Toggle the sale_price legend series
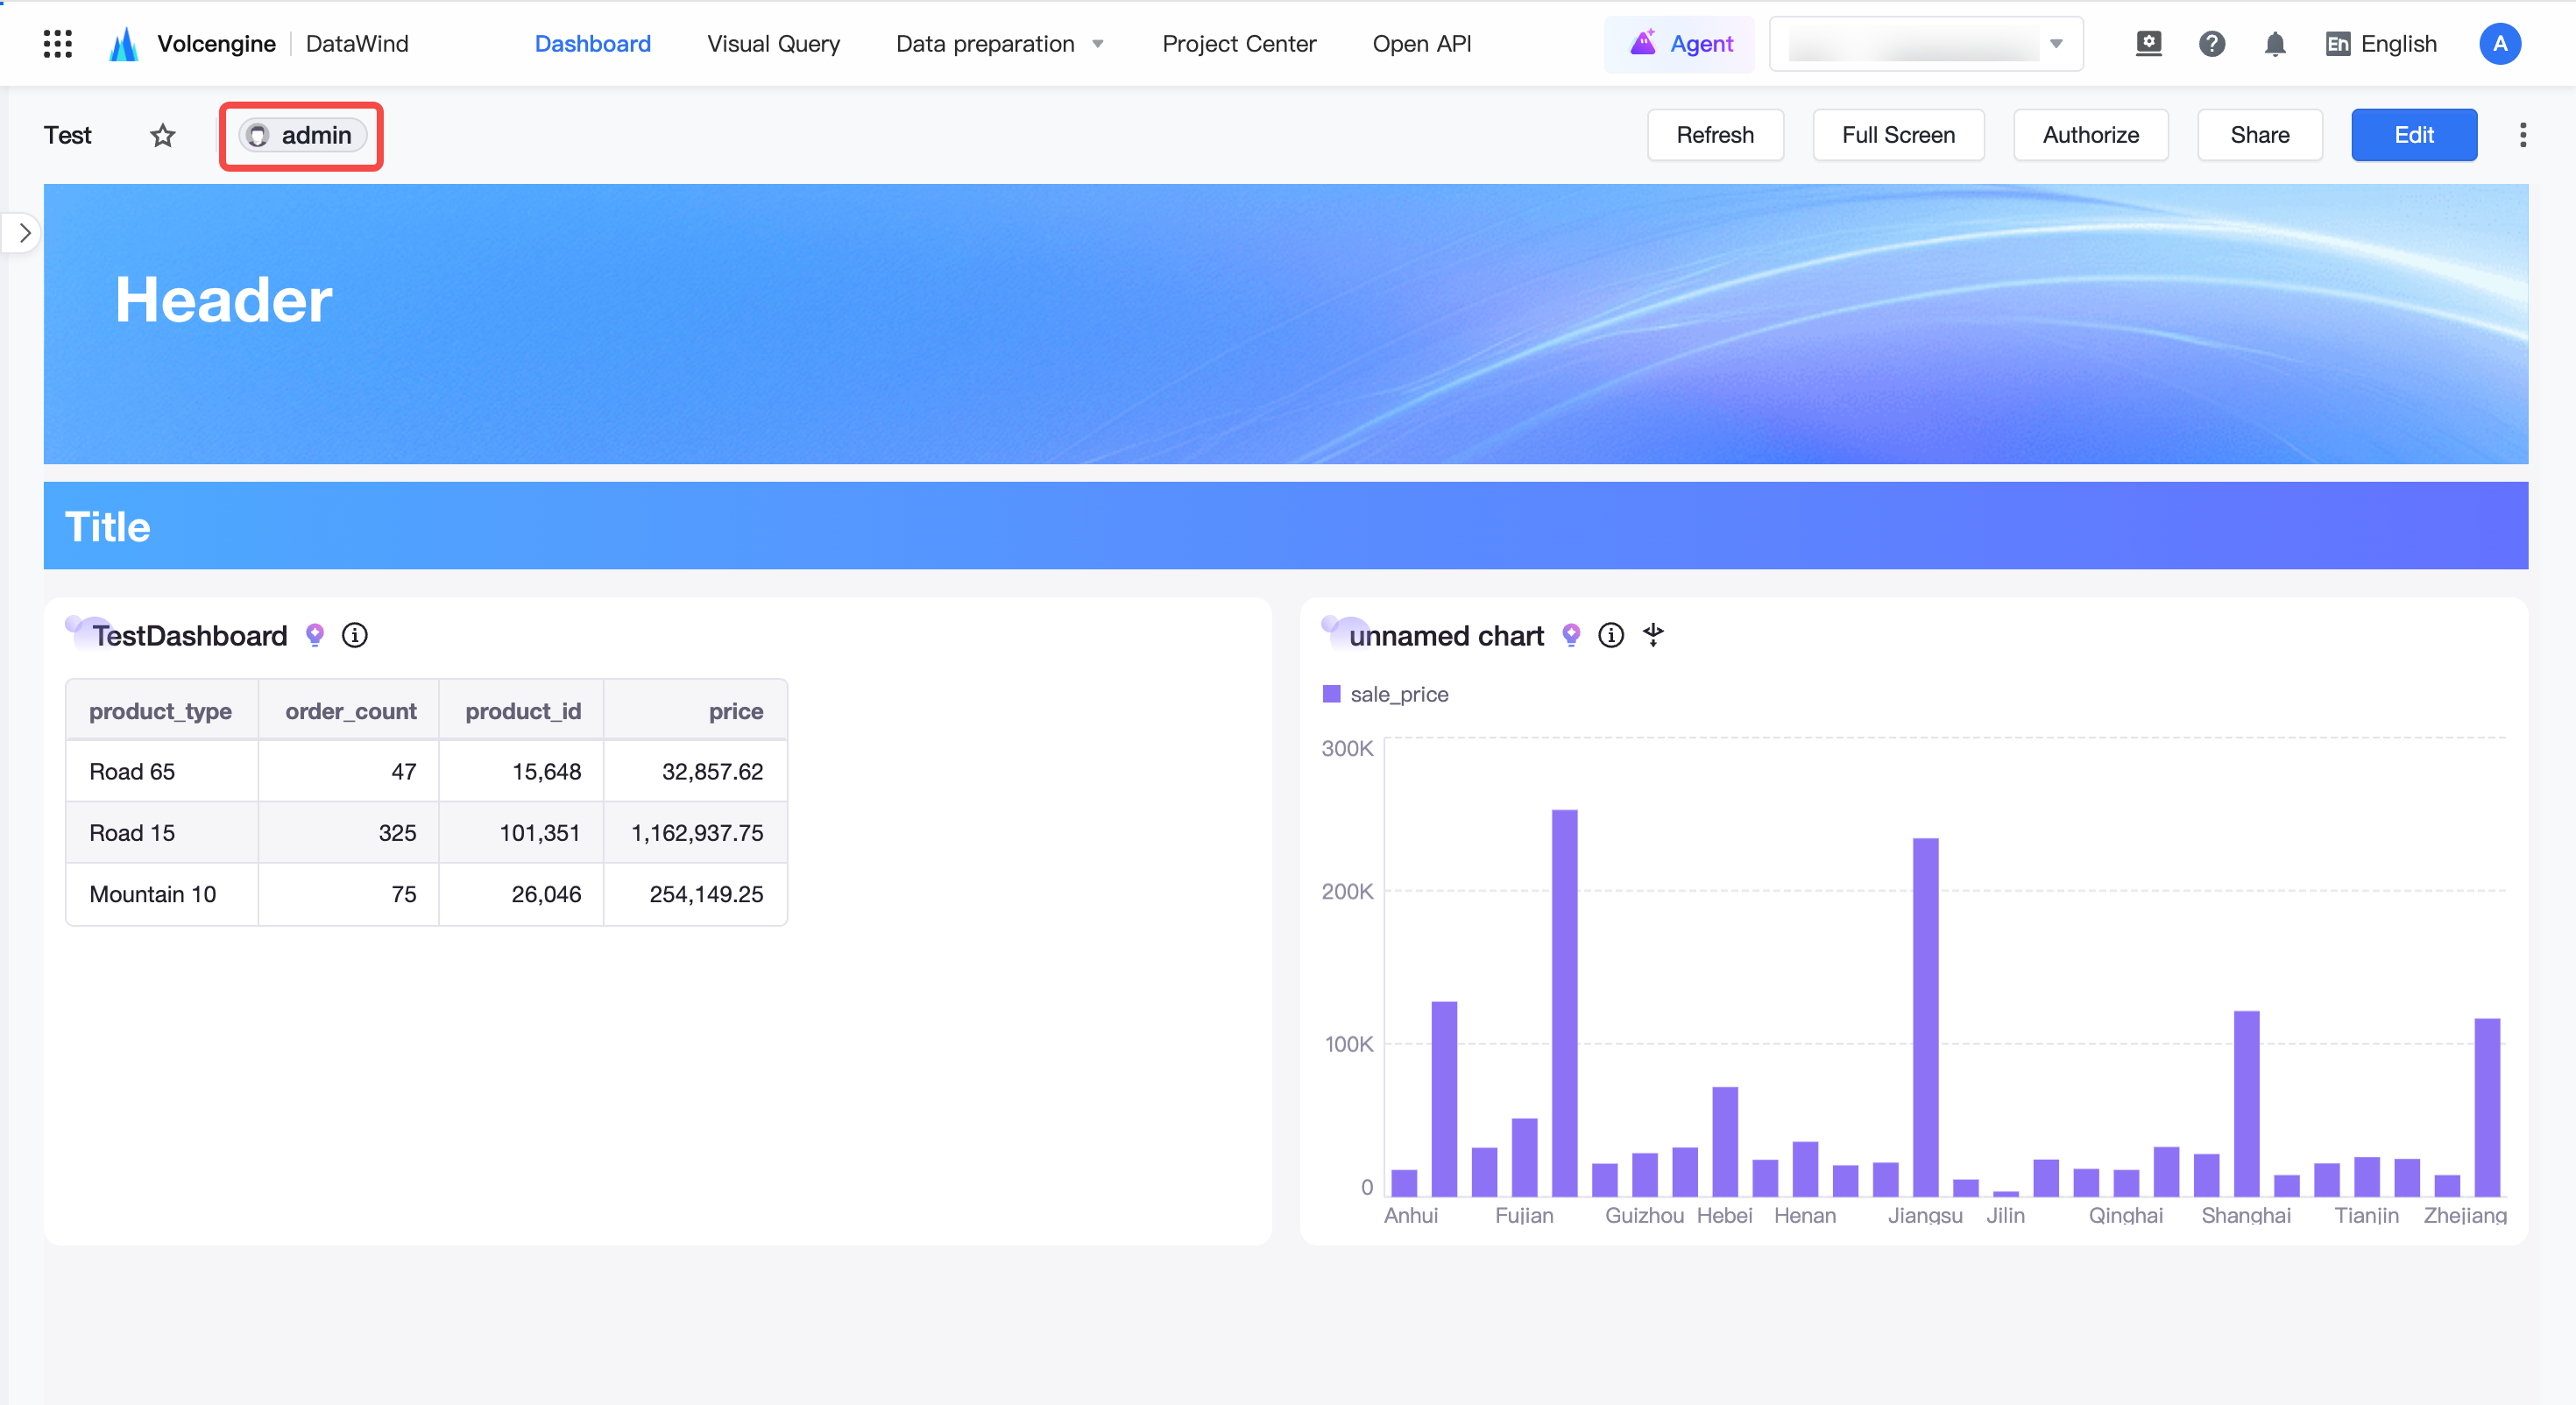The height and width of the screenshot is (1405, 2576). pyautogui.click(x=1386, y=694)
